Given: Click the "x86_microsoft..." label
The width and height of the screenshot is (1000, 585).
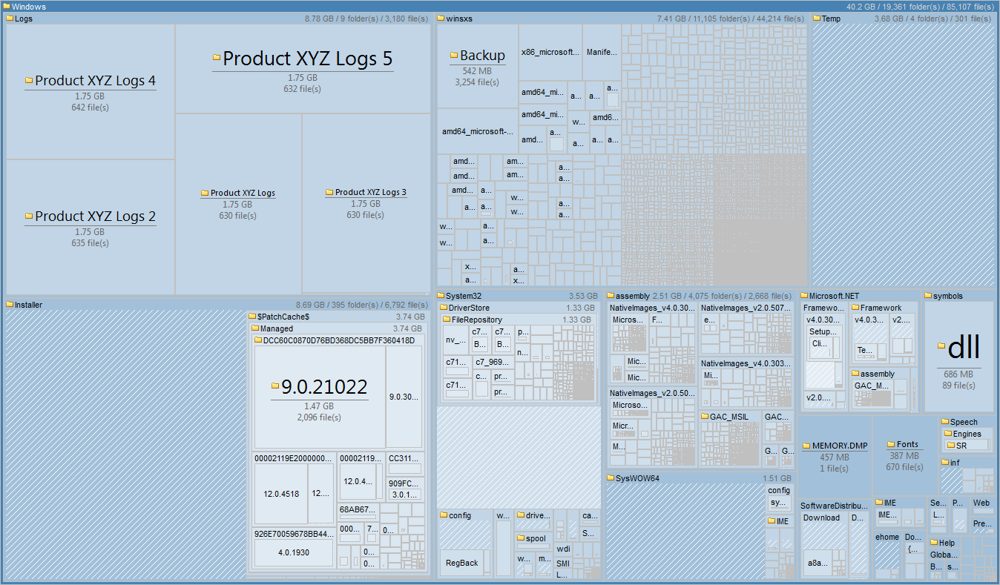Looking at the screenshot, I should pos(550,52).
